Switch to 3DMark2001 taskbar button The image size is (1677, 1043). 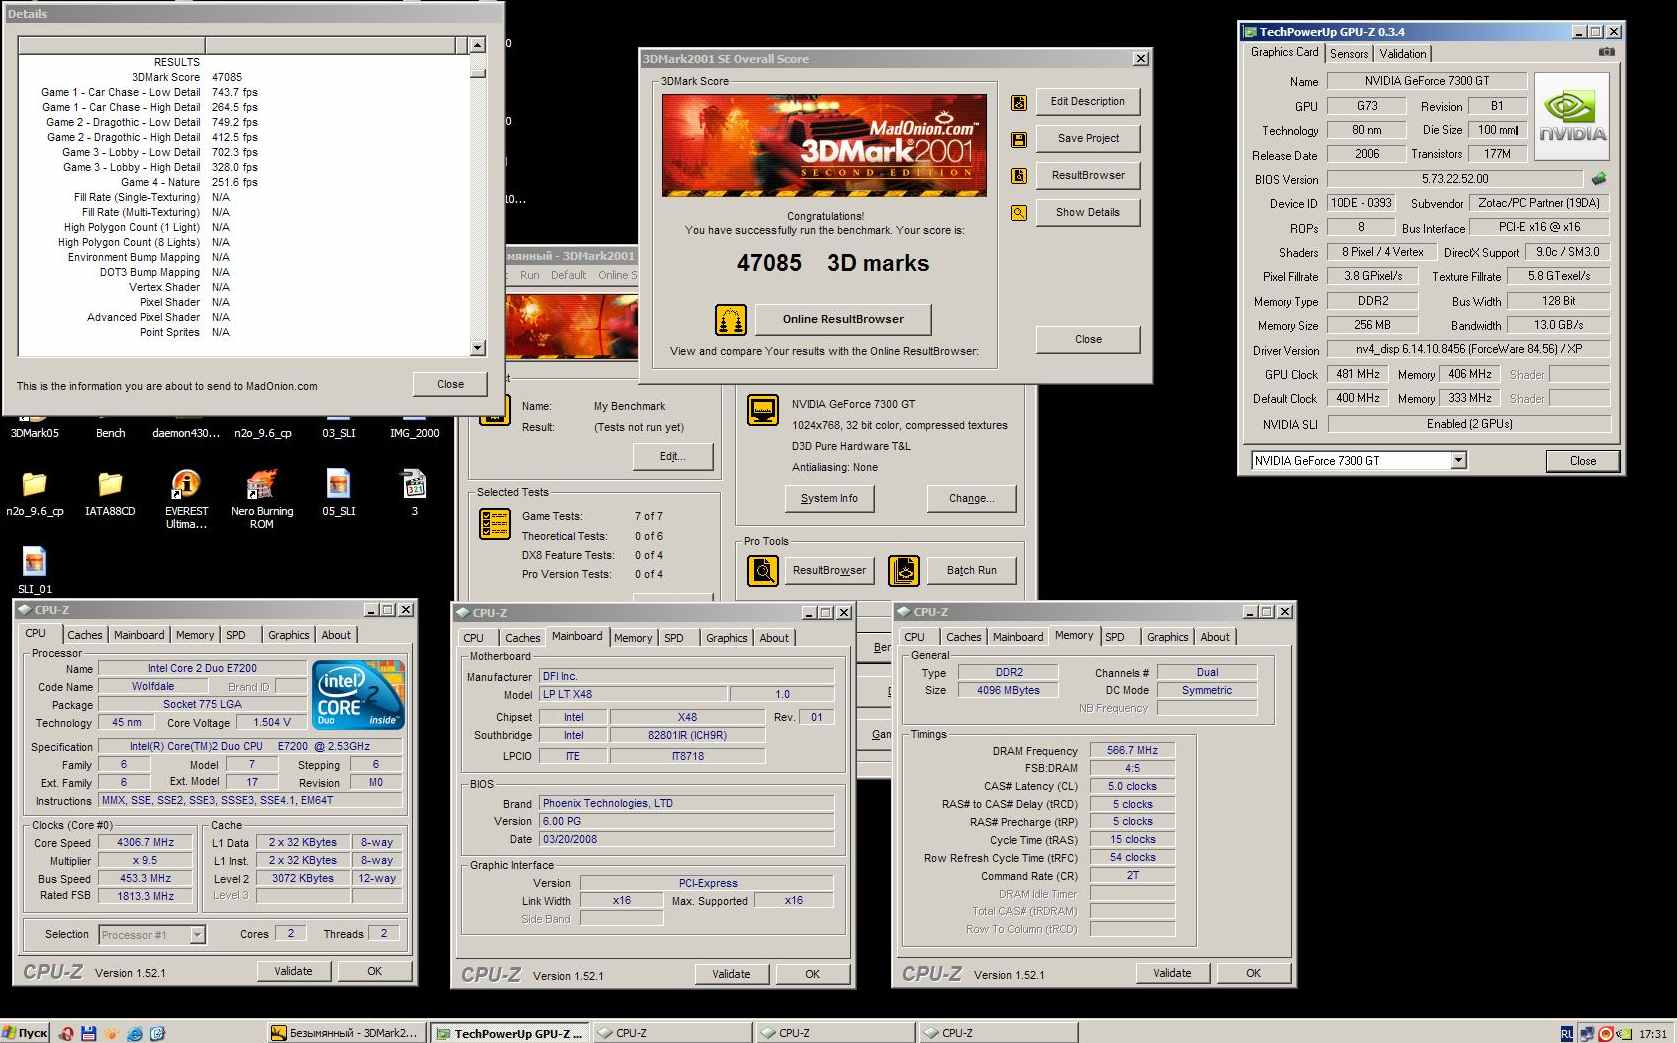(x=346, y=1033)
